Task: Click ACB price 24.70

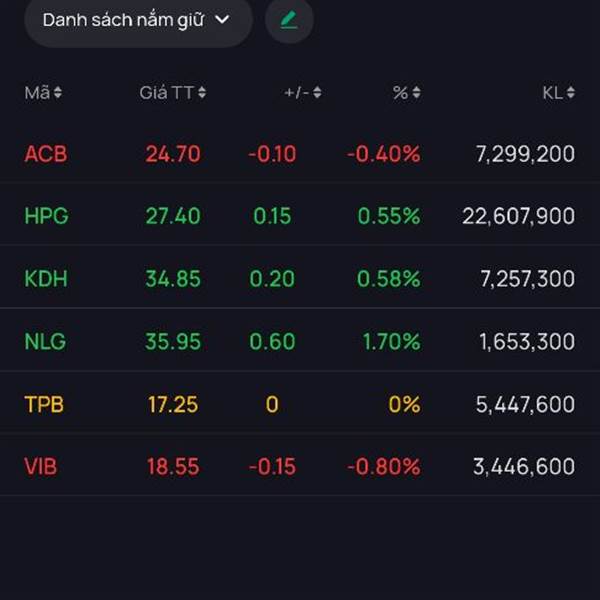Action: tap(173, 154)
